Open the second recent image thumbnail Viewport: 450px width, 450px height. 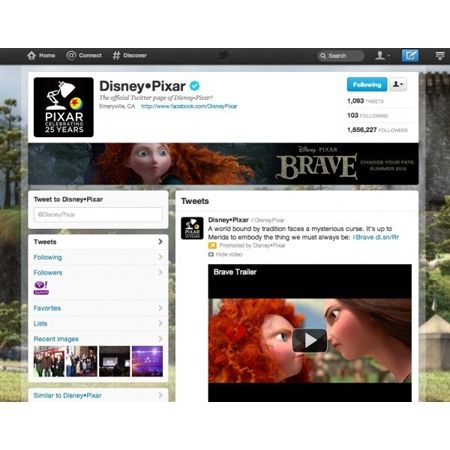(82, 361)
